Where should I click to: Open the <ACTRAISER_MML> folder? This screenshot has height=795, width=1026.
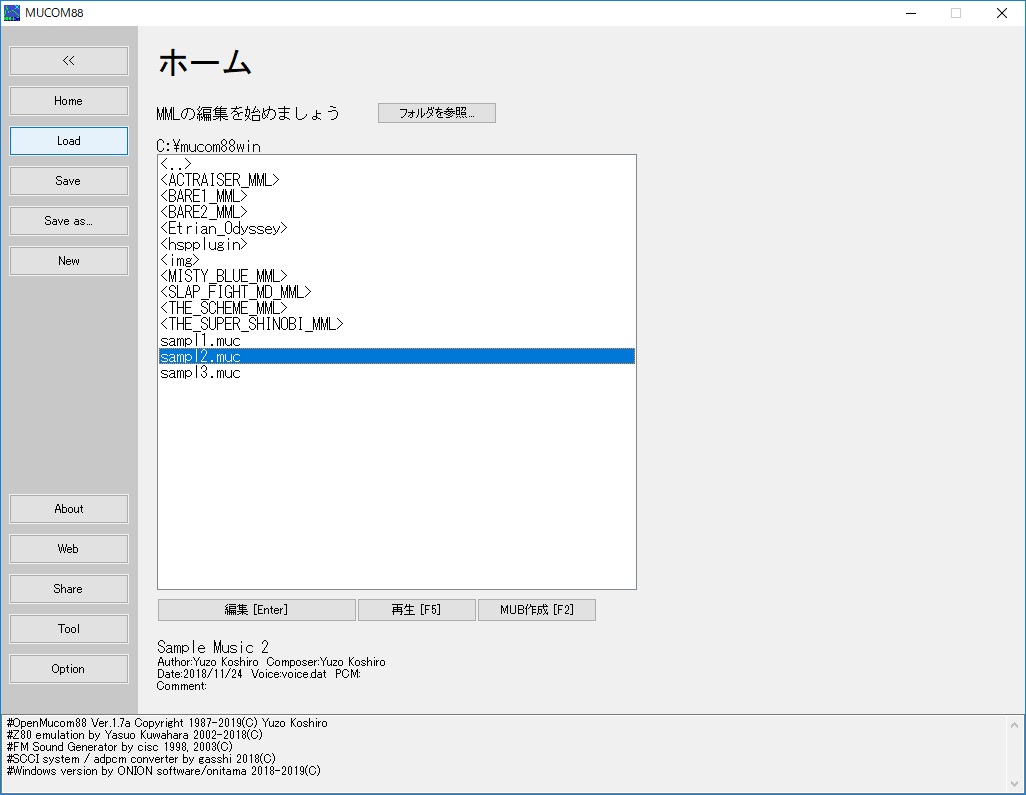[x=397, y=180]
